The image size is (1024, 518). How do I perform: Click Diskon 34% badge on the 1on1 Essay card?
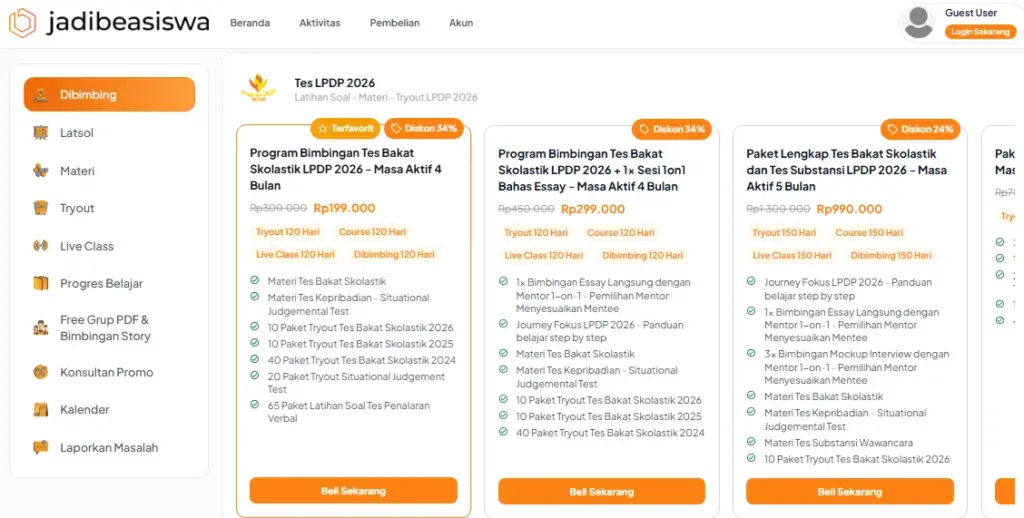click(x=672, y=129)
